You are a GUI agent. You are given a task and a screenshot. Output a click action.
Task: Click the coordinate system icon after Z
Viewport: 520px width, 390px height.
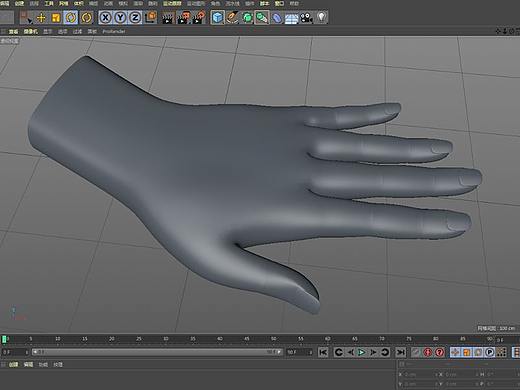151,17
